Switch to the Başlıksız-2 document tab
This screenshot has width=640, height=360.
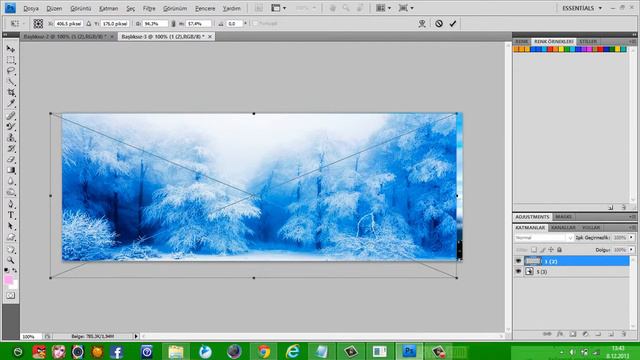68,36
